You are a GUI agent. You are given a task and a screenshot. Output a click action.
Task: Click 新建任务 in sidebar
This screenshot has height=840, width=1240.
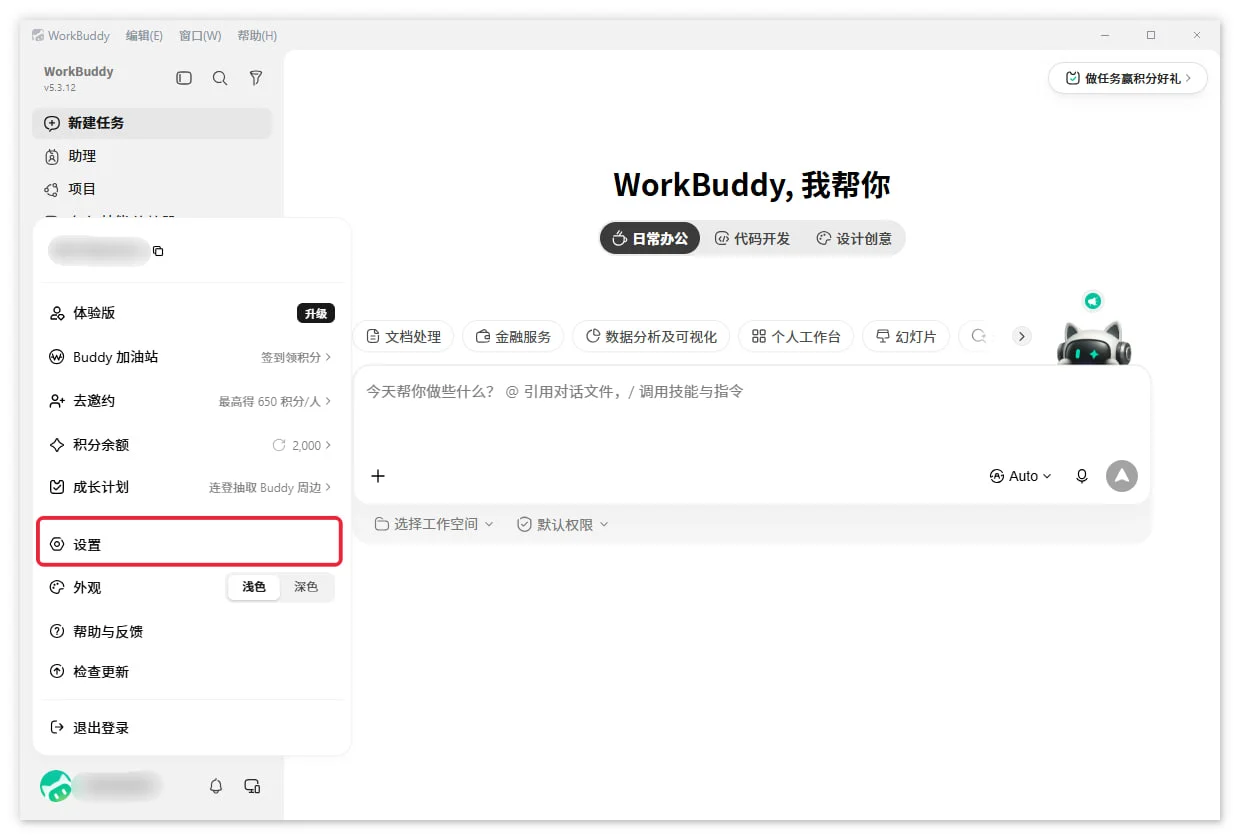152,123
